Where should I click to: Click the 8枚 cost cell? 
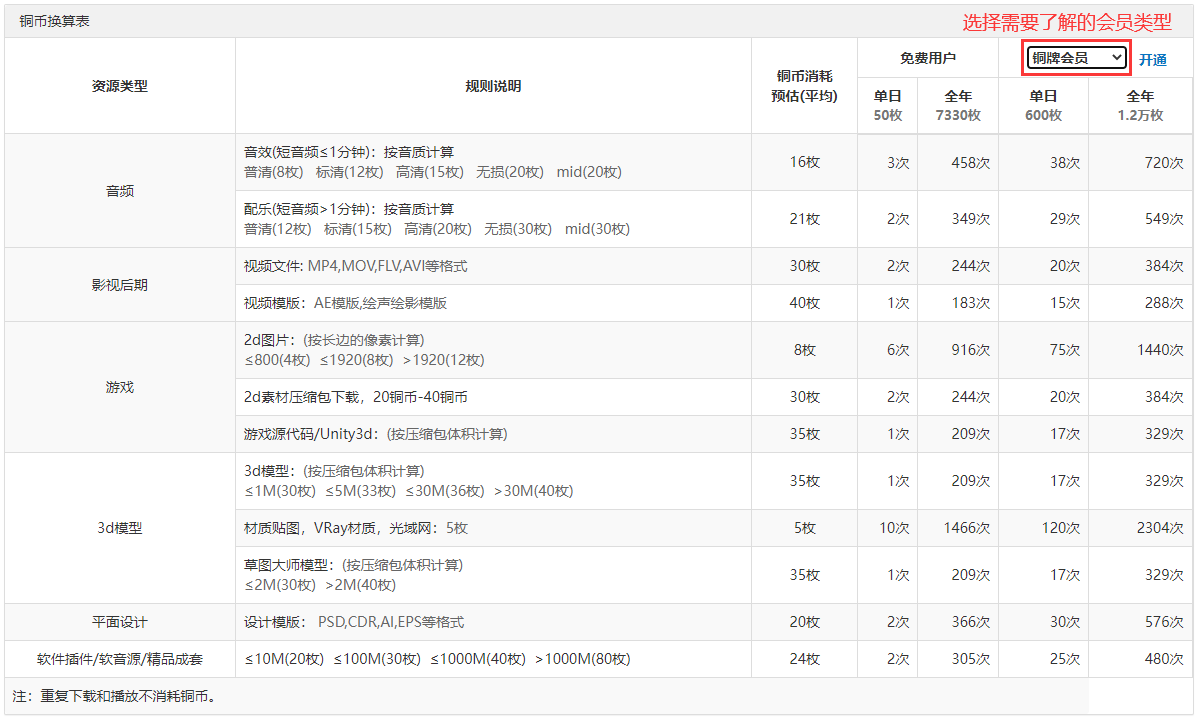804,350
